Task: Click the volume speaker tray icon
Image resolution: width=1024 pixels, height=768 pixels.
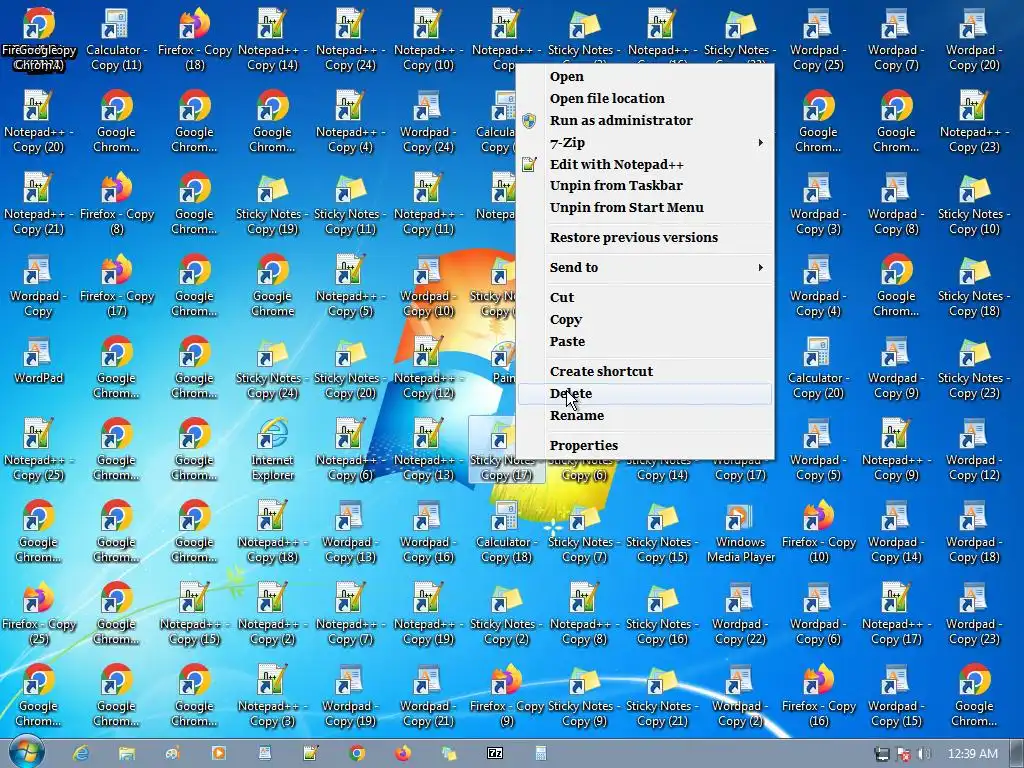Action: [x=925, y=754]
